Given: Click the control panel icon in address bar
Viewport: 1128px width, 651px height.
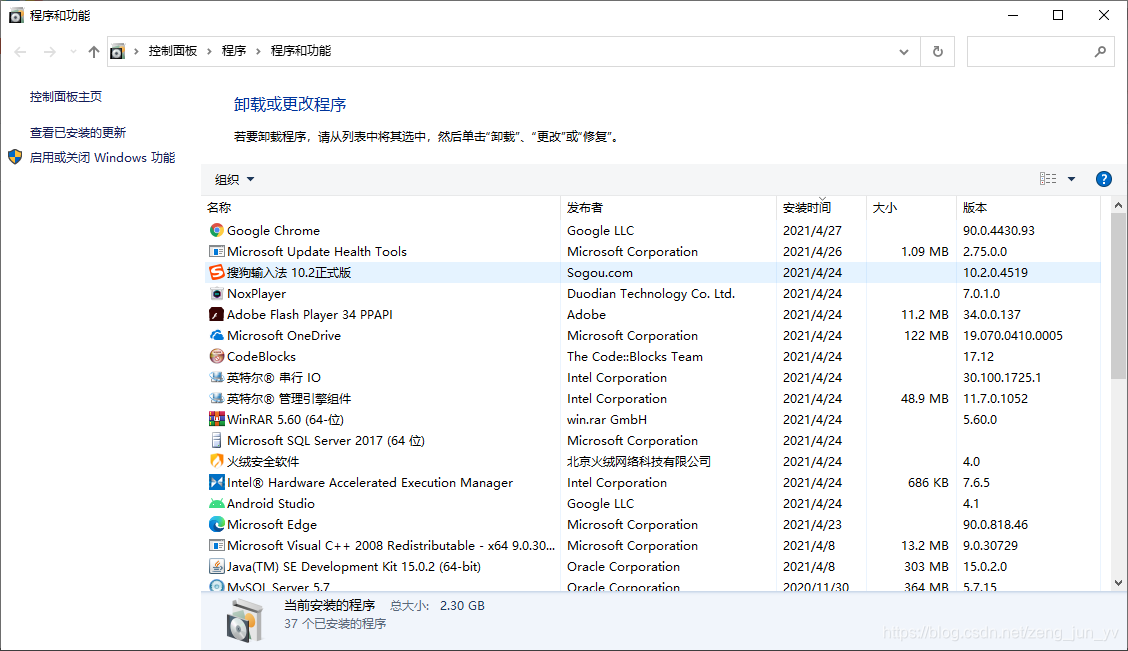Looking at the screenshot, I should [x=117, y=51].
